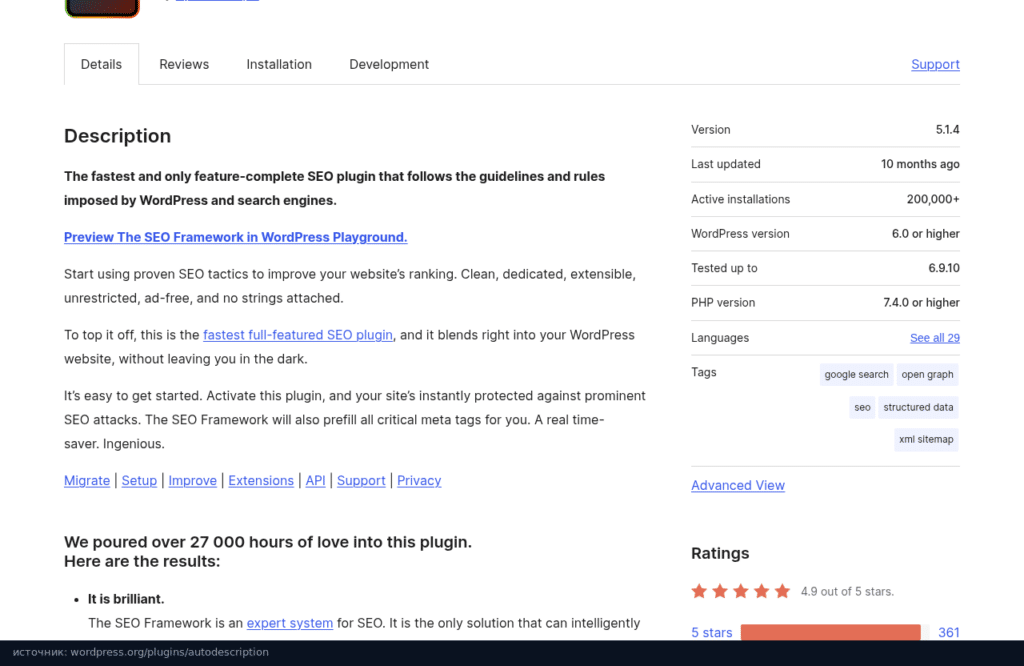The width and height of the screenshot is (1024, 666).
Task: Click the 5 stars rating bar
Action: pyautogui.click(x=835, y=632)
